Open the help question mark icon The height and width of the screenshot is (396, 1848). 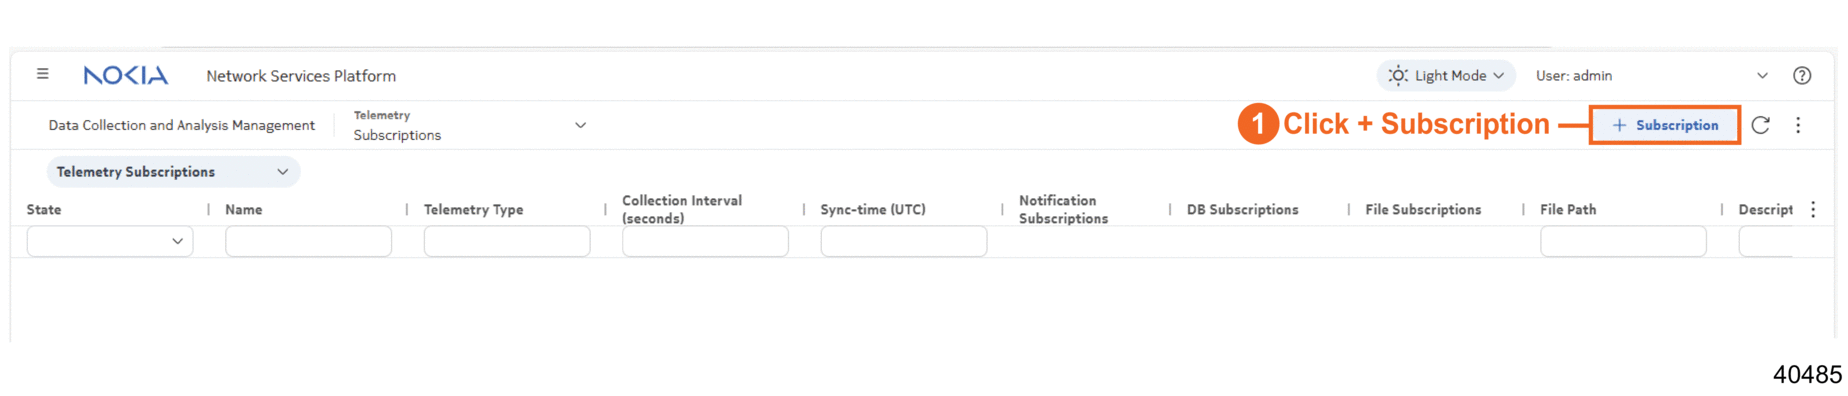pyautogui.click(x=1802, y=76)
